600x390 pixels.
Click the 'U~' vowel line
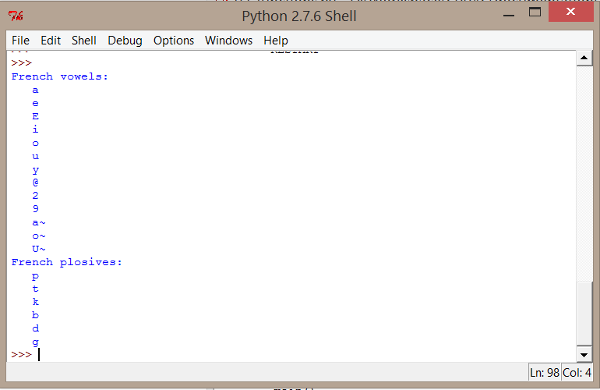point(39,249)
